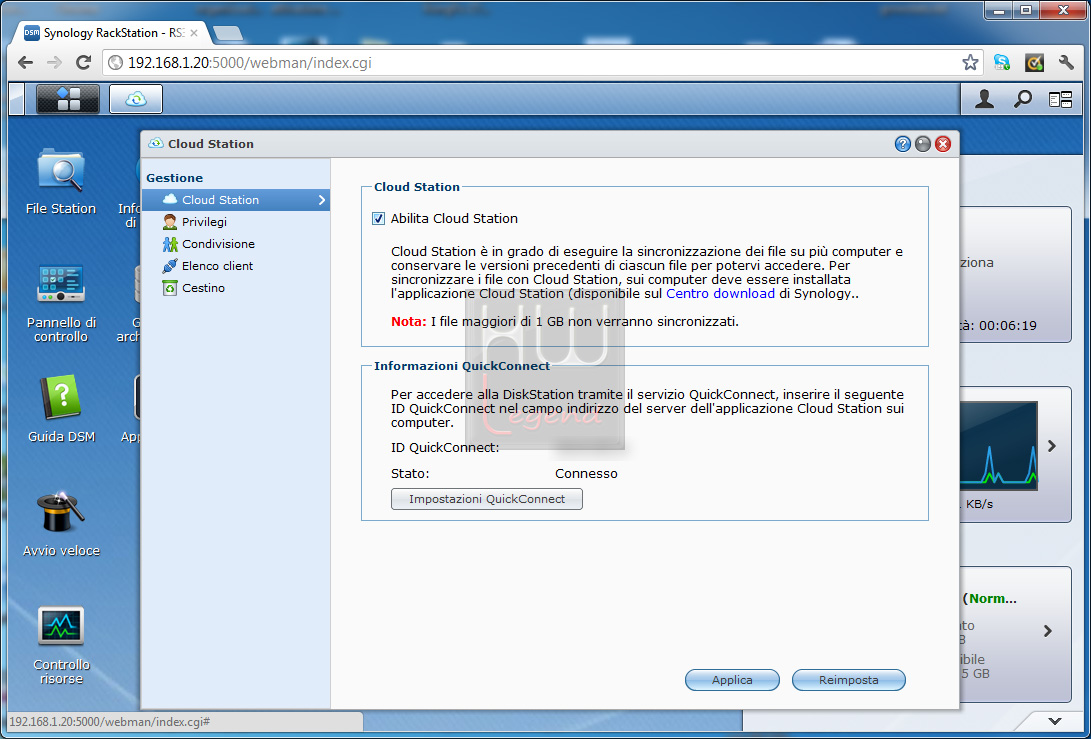1091x739 pixels.
Task: Close the Synology RackStation tab
Action: tap(194, 33)
